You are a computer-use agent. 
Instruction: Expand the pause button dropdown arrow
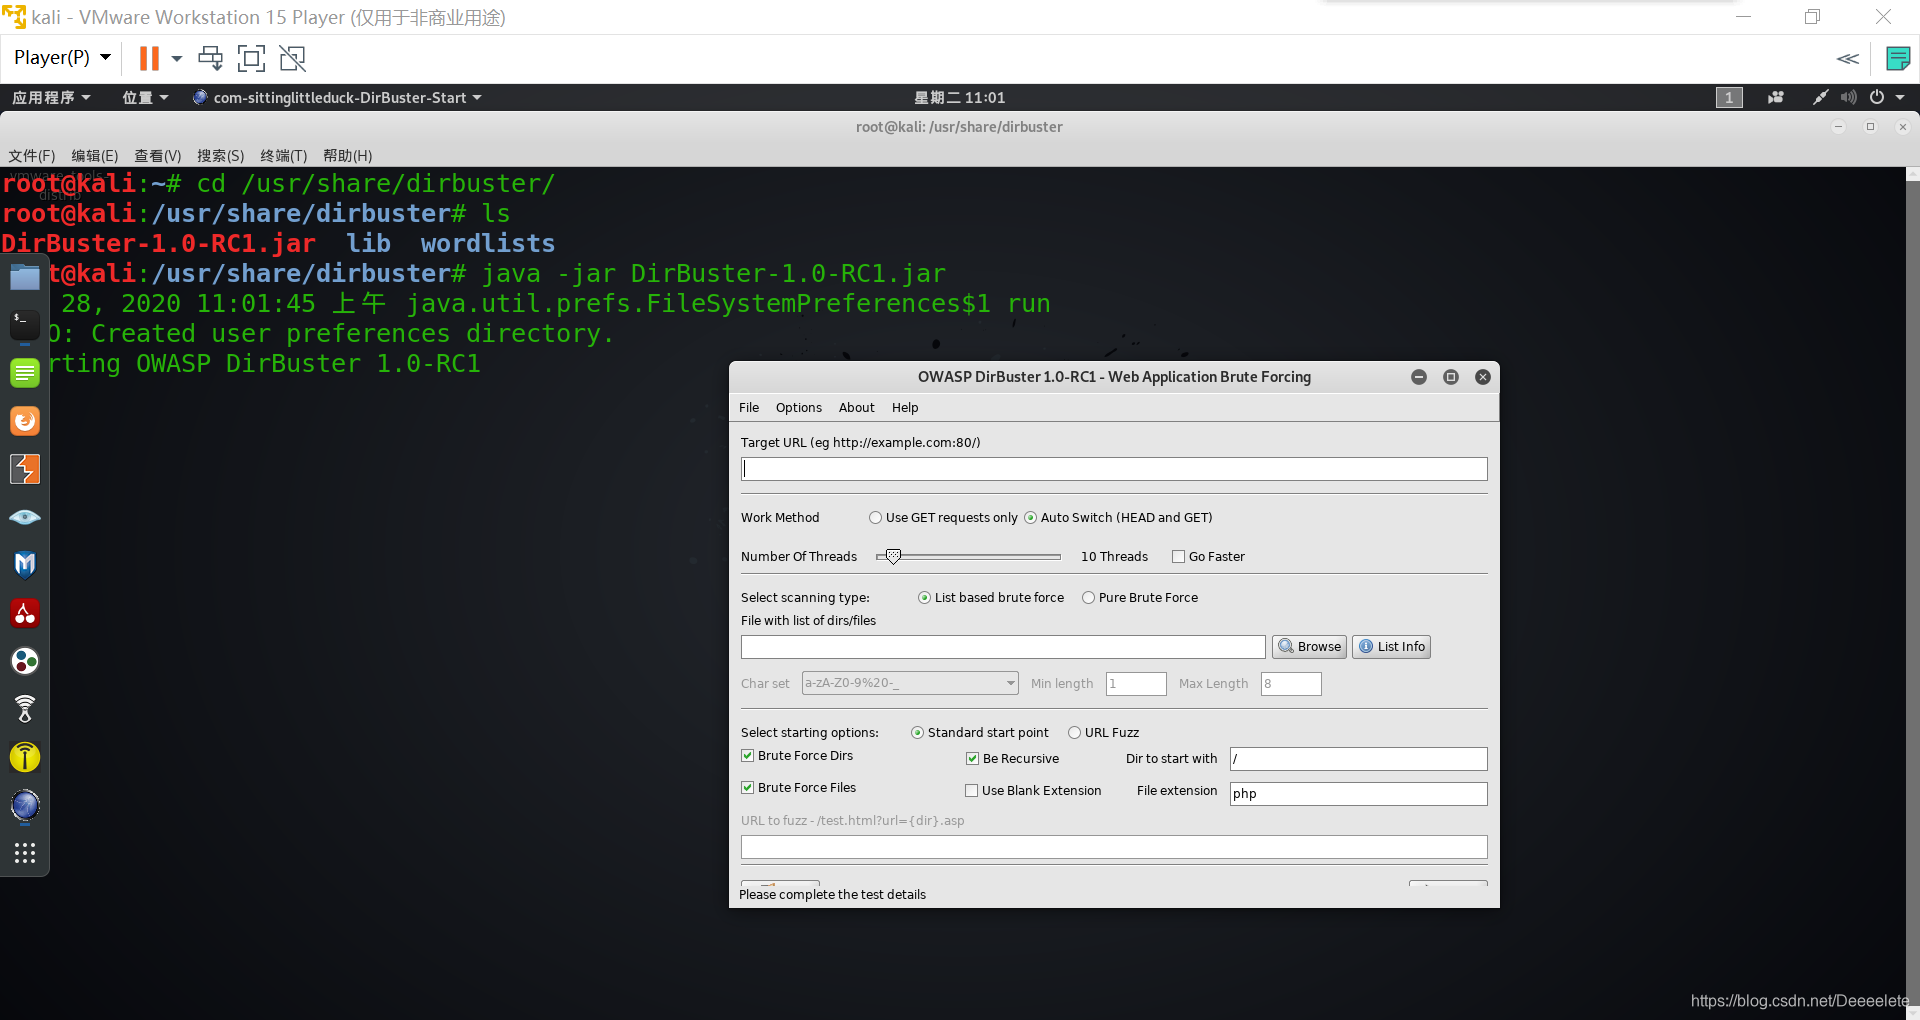click(177, 58)
